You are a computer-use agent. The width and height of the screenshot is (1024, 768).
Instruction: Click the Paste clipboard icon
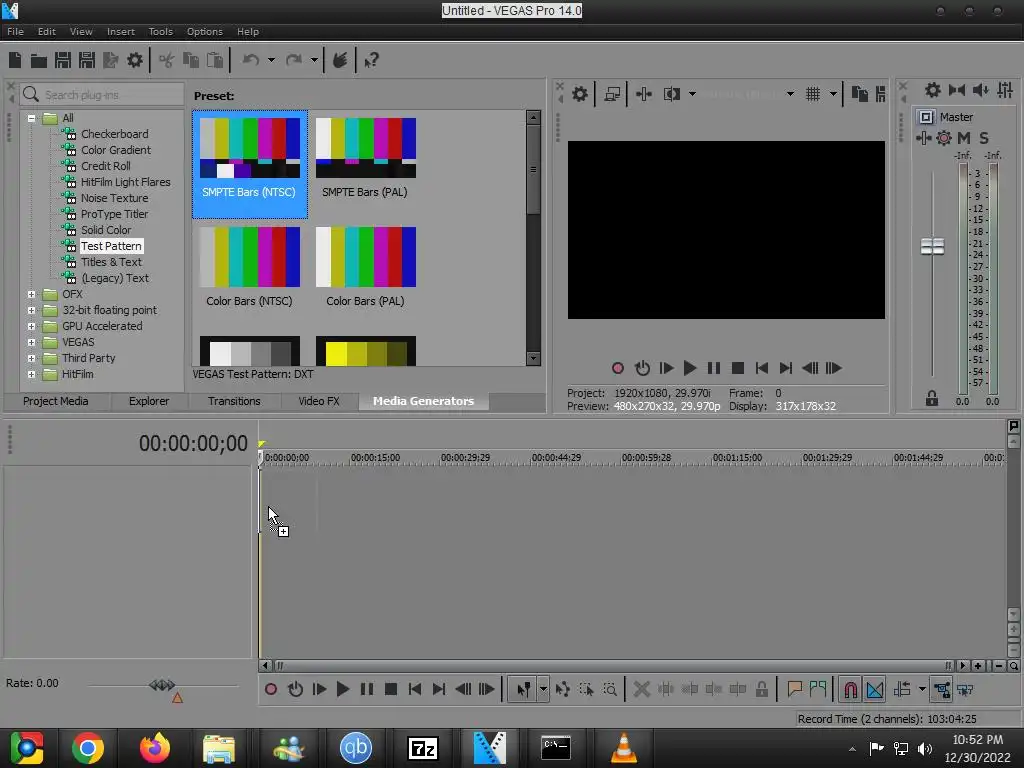[x=215, y=61]
